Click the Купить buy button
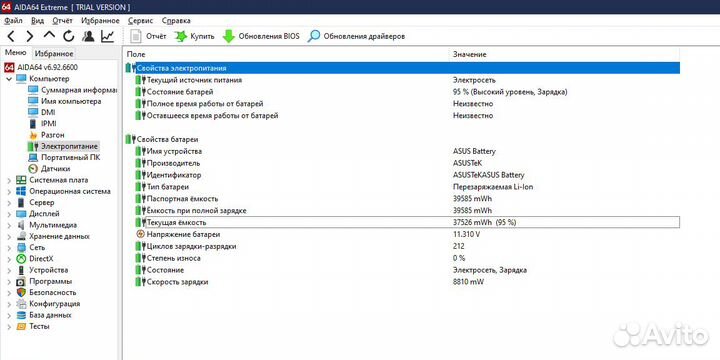Image resolution: width=720 pixels, height=360 pixels. (x=195, y=36)
